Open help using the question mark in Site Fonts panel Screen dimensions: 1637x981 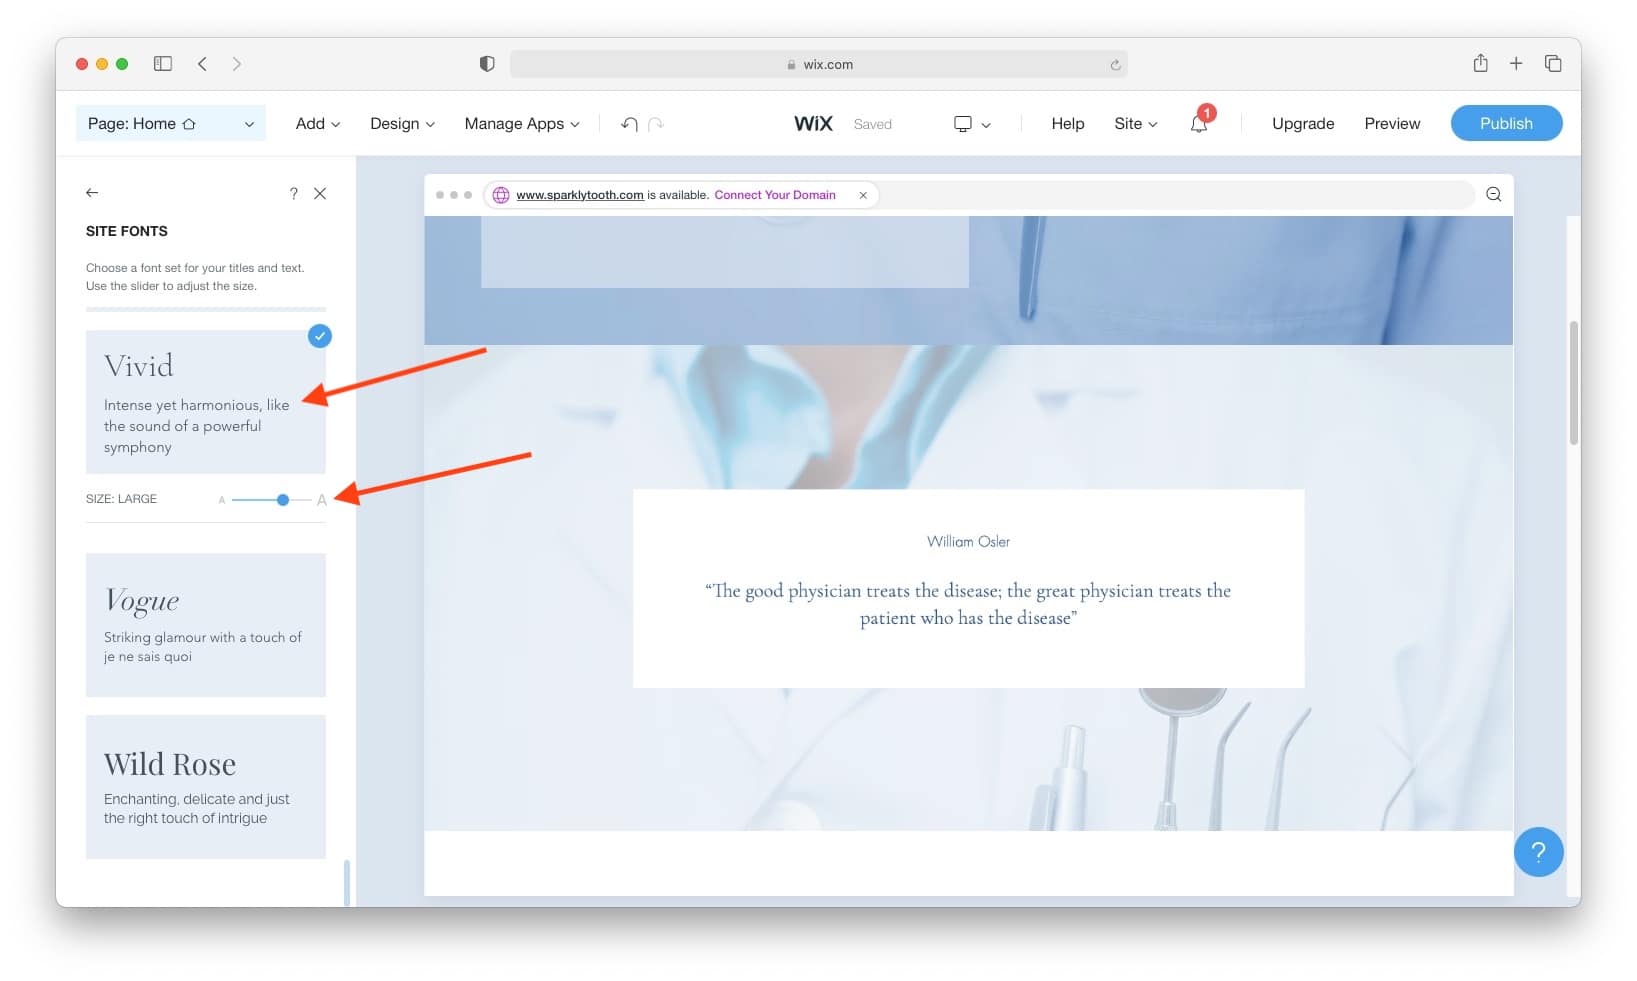[x=293, y=193]
